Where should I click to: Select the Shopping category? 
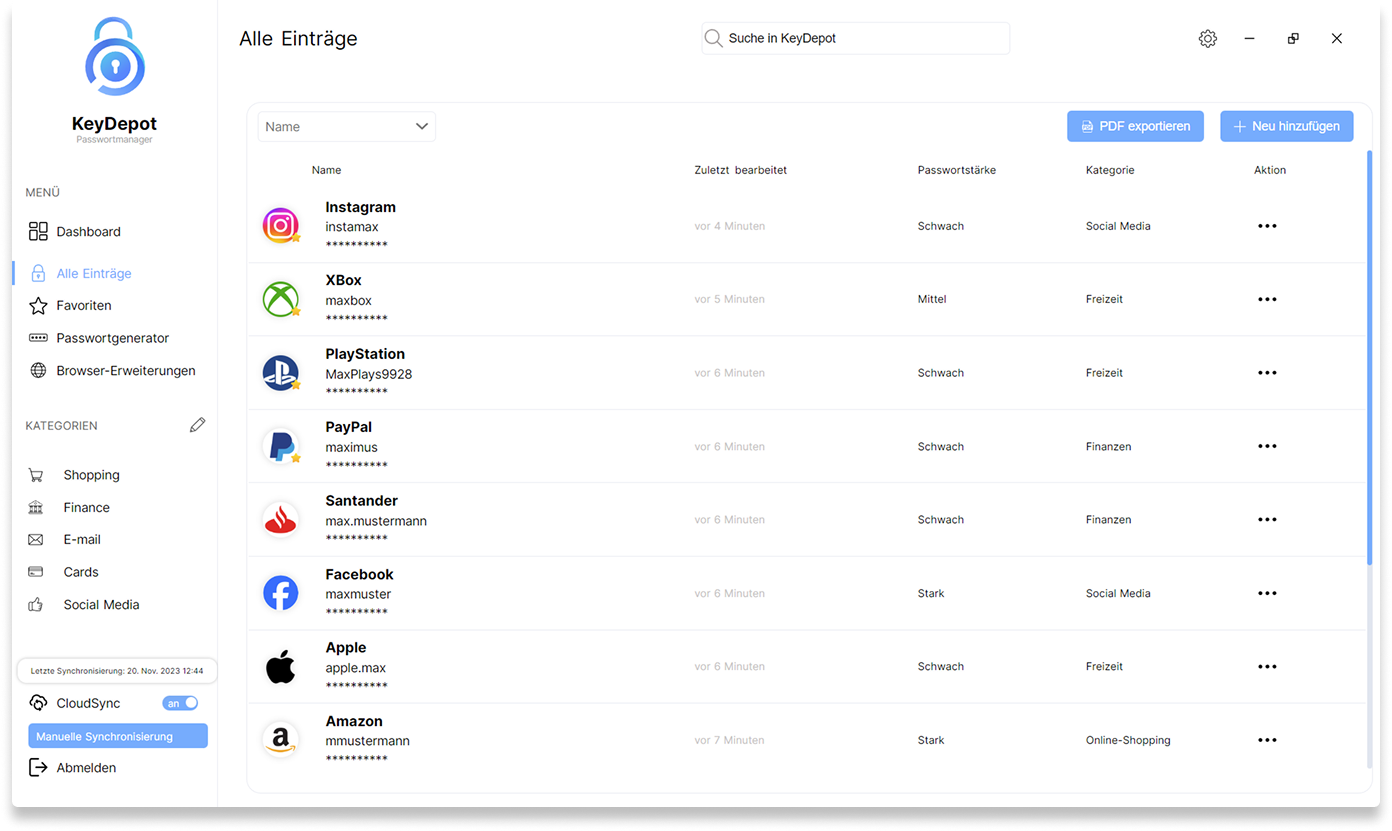(x=91, y=475)
